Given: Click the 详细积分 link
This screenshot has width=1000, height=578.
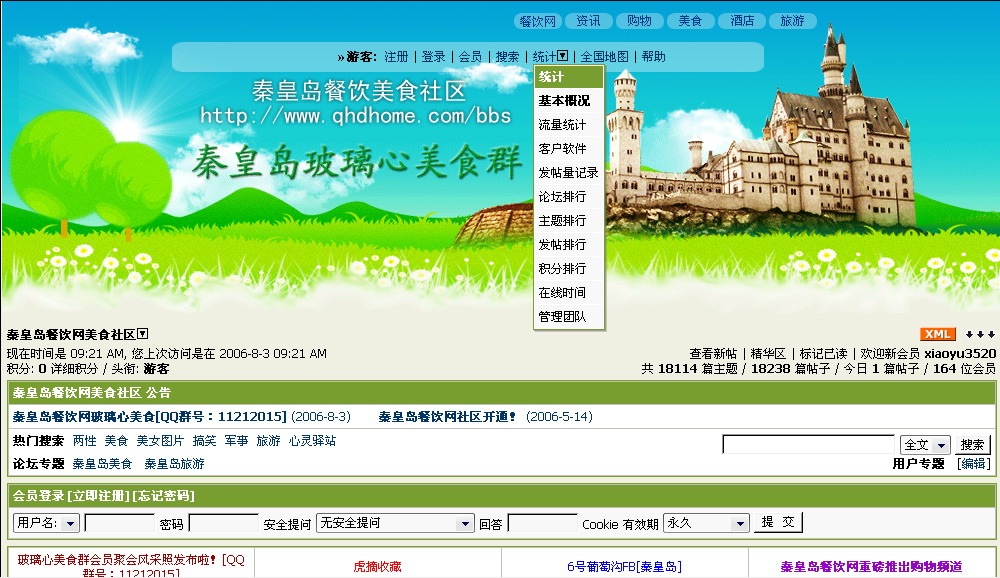Looking at the screenshot, I should [75, 369].
